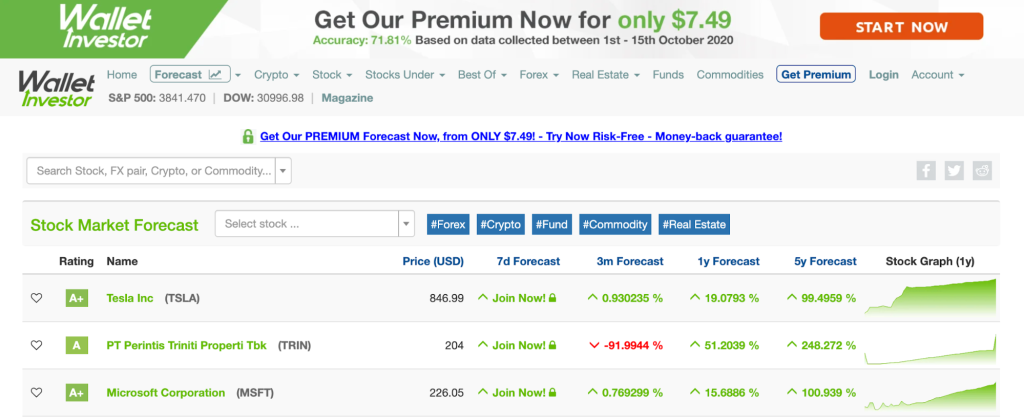Click the A+ rating badge for Microsoft
1024x419 pixels.
(x=77, y=393)
